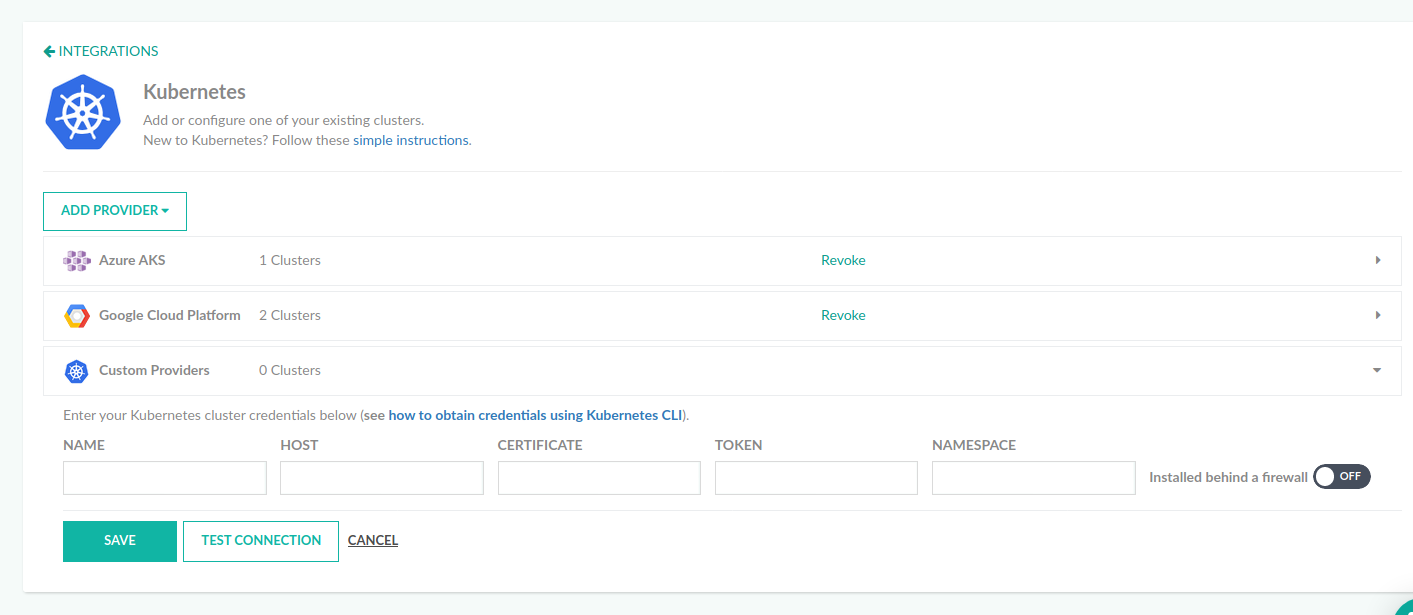
Task: Select the Token input box
Action: point(816,478)
